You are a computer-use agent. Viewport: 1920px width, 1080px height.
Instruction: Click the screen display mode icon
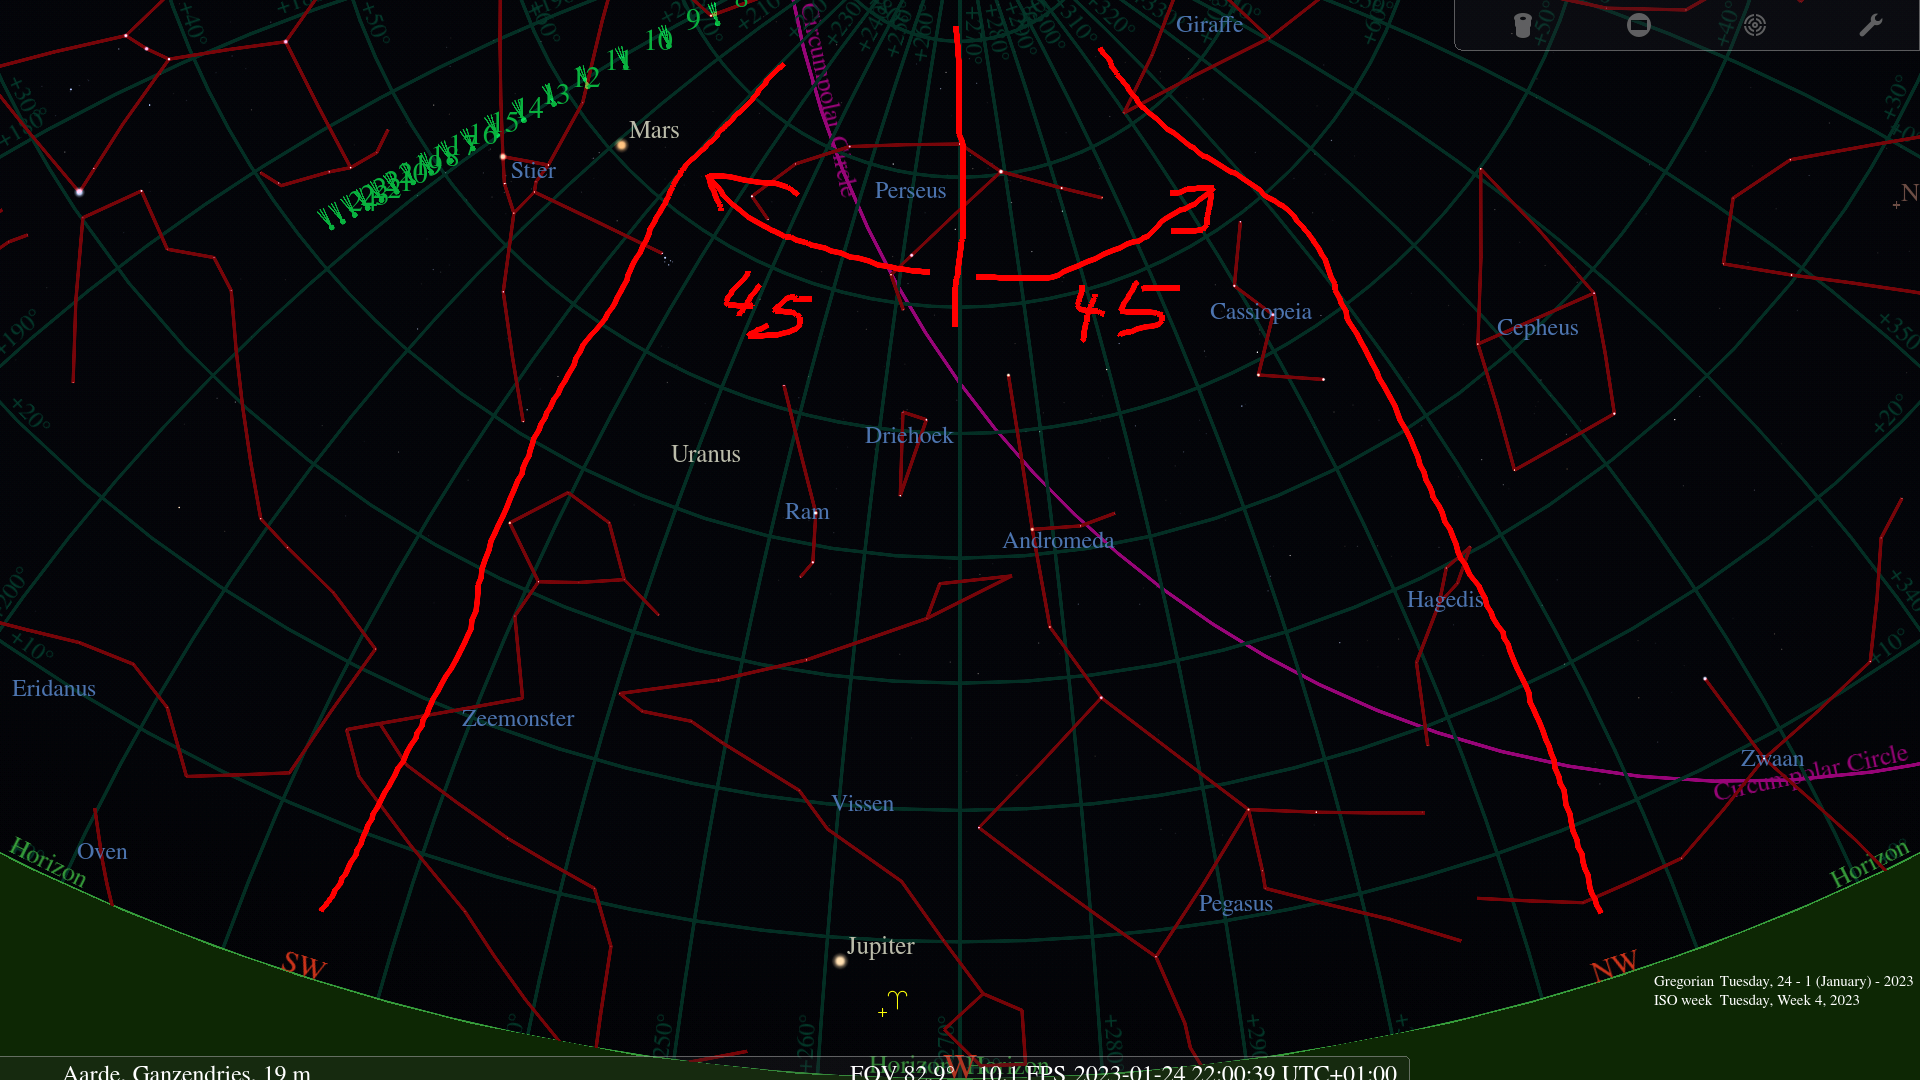pyautogui.click(x=1638, y=25)
